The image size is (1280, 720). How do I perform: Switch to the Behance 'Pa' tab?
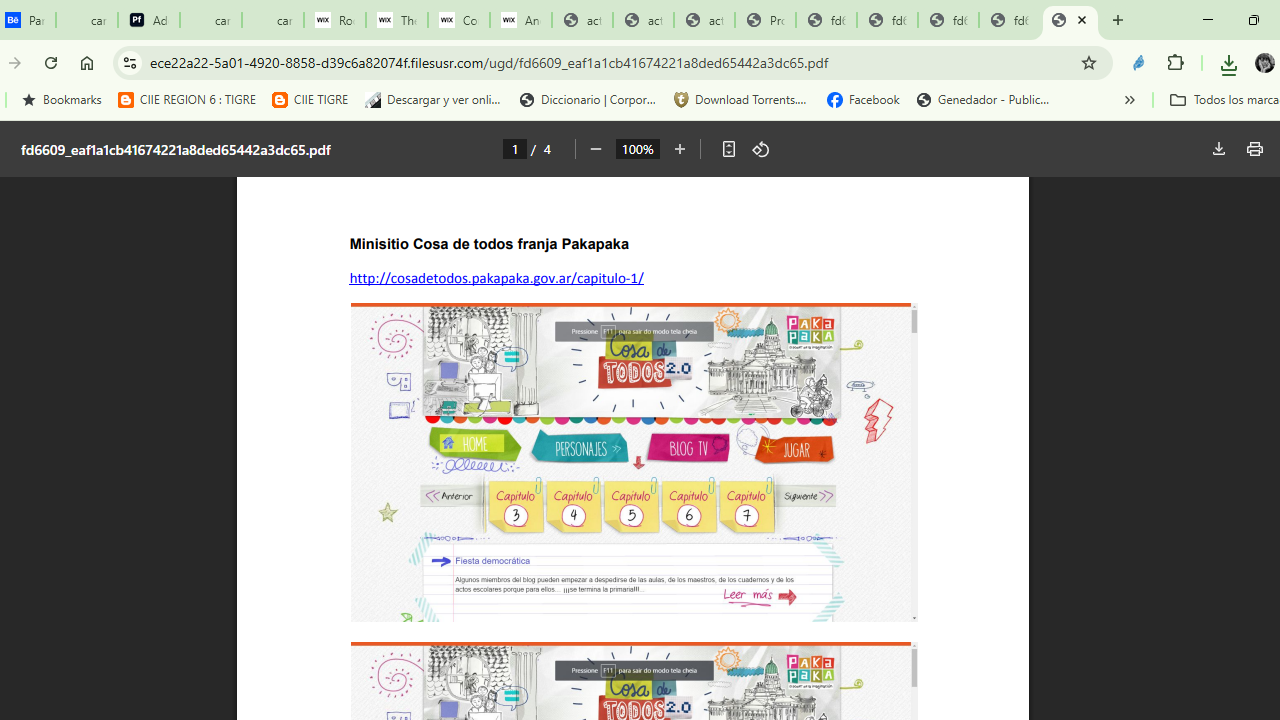pos(26,20)
